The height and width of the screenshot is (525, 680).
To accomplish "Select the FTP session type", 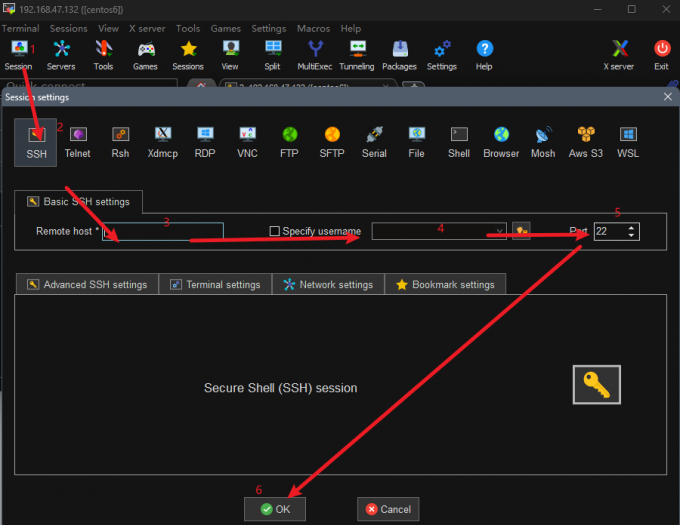I will tap(289, 142).
